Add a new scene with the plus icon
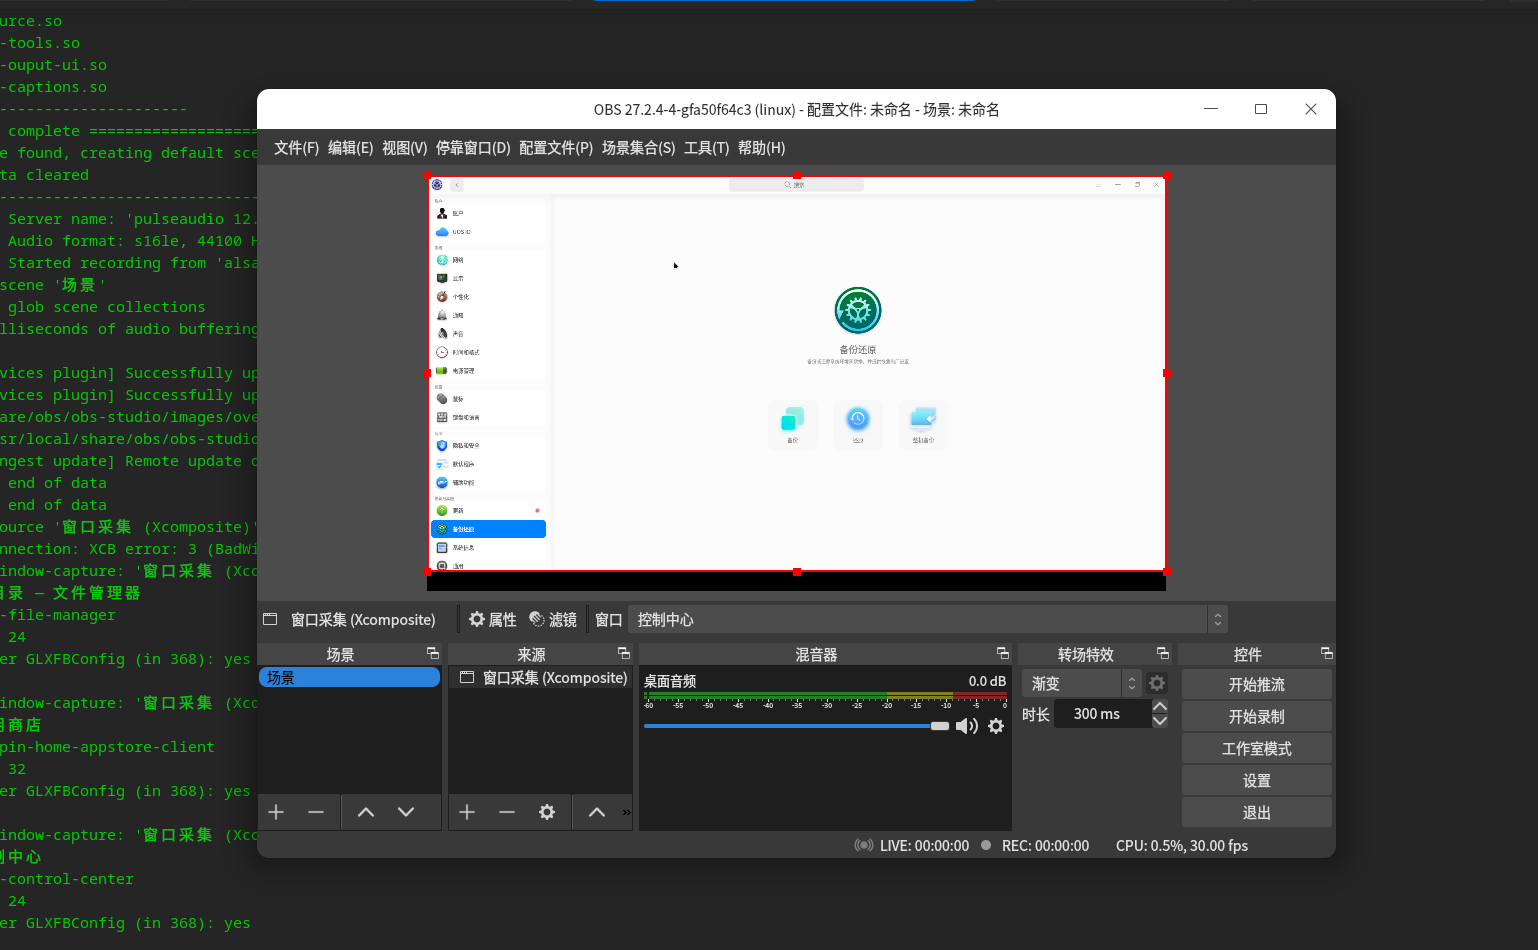 [276, 812]
